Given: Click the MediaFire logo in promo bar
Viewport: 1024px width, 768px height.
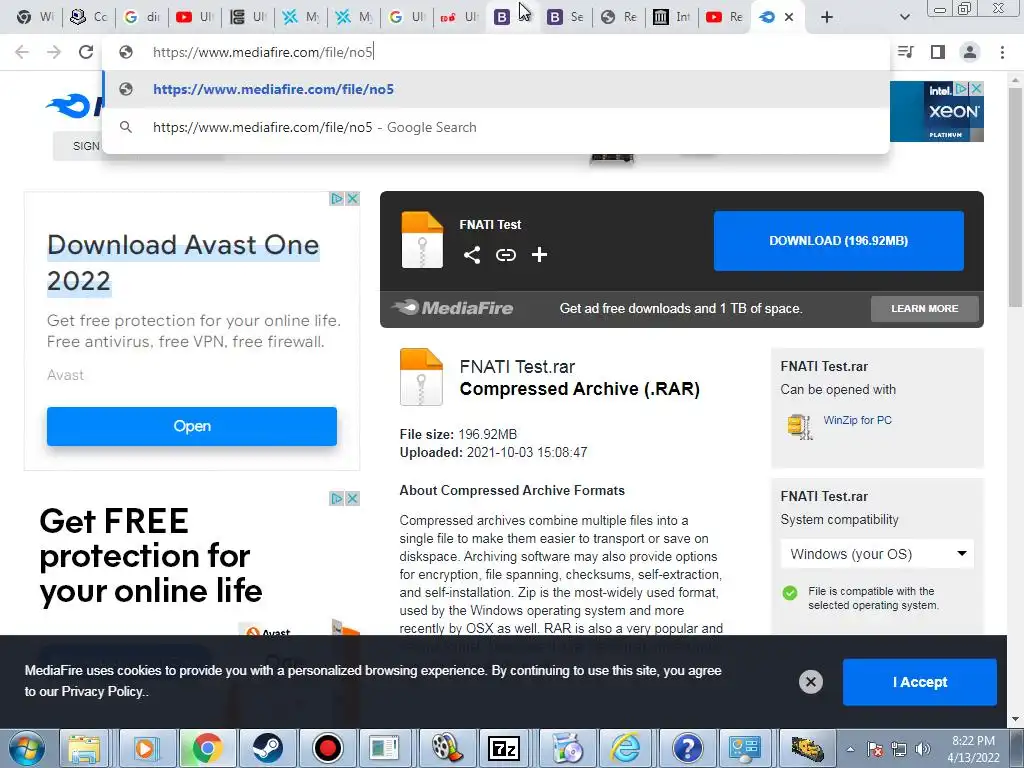Looking at the screenshot, I should (x=453, y=308).
